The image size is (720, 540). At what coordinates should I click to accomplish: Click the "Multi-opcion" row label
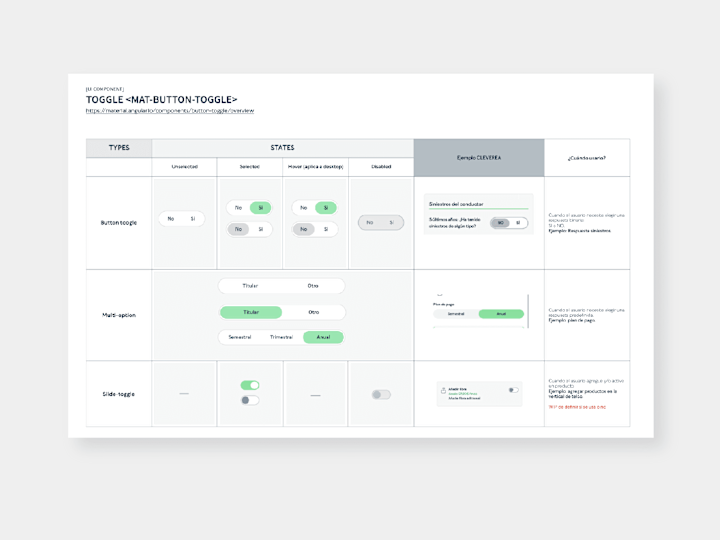point(118,315)
